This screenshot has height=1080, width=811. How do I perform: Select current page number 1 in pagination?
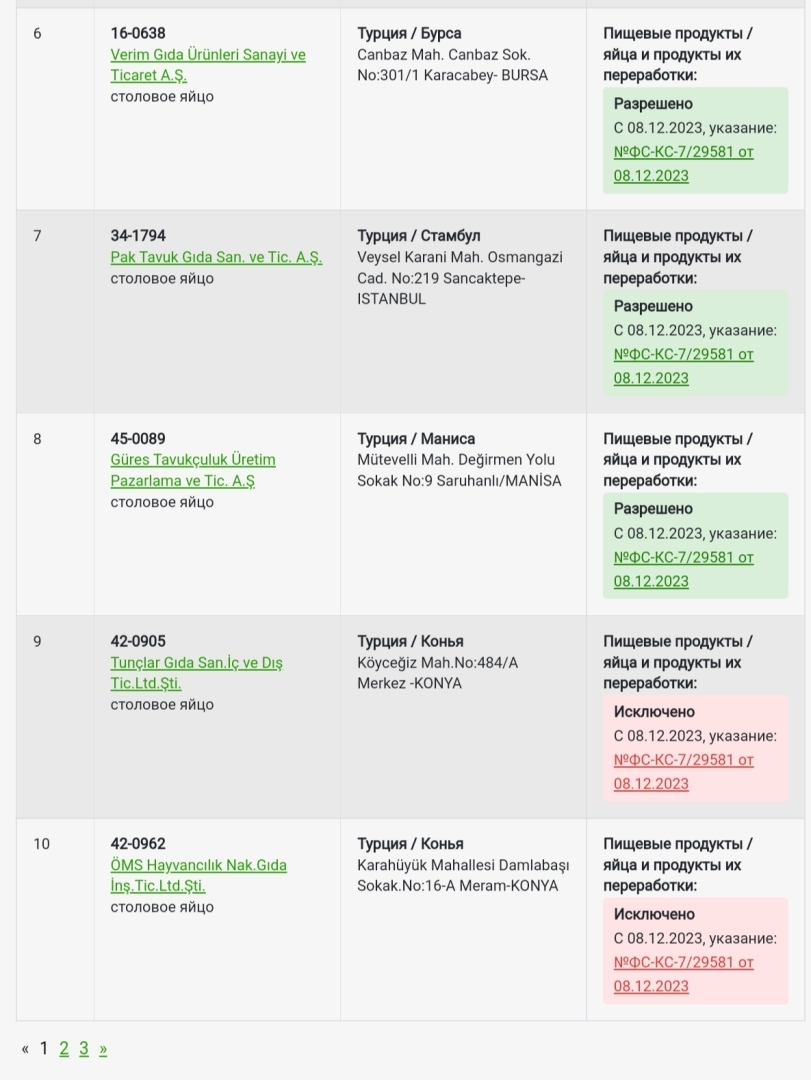click(x=44, y=1048)
